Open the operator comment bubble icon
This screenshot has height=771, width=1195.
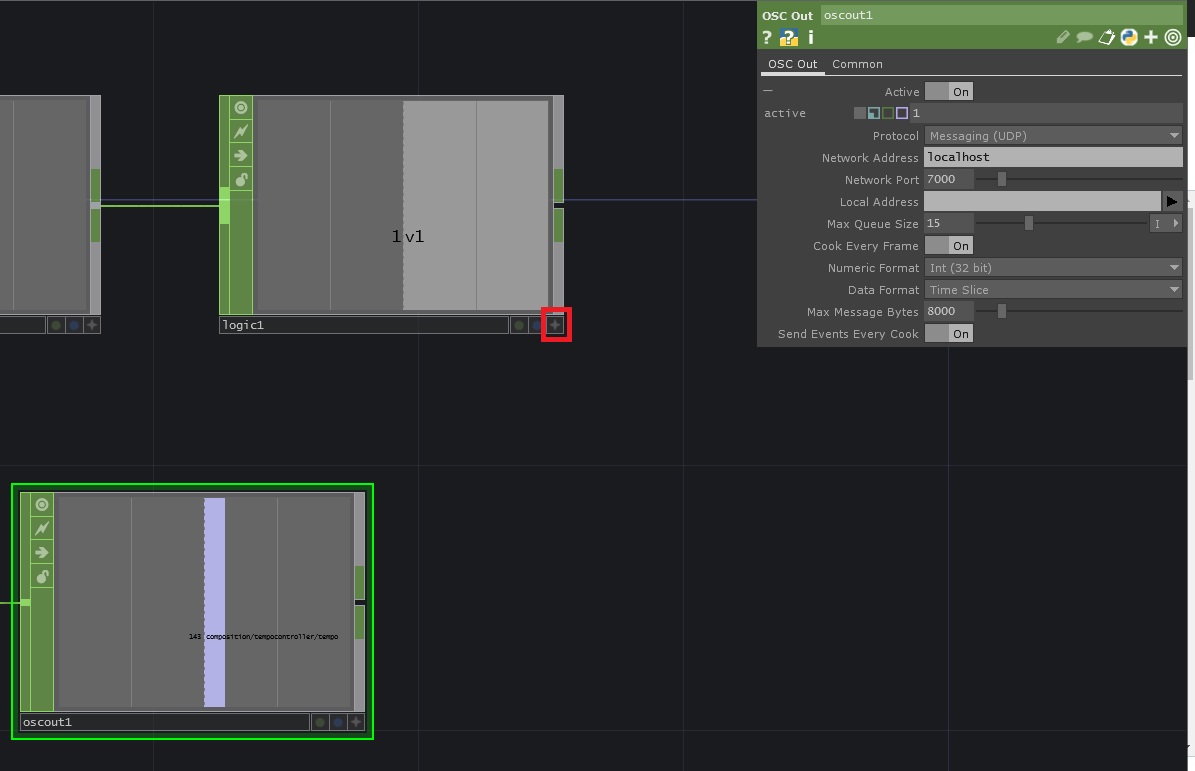(x=1084, y=37)
